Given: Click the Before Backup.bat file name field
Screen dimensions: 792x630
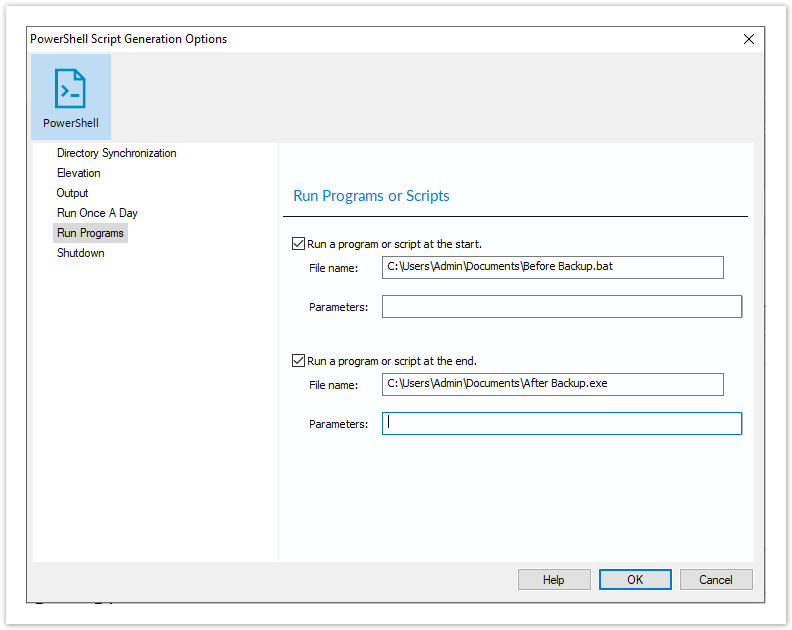Looking at the screenshot, I should click(x=553, y=267).
